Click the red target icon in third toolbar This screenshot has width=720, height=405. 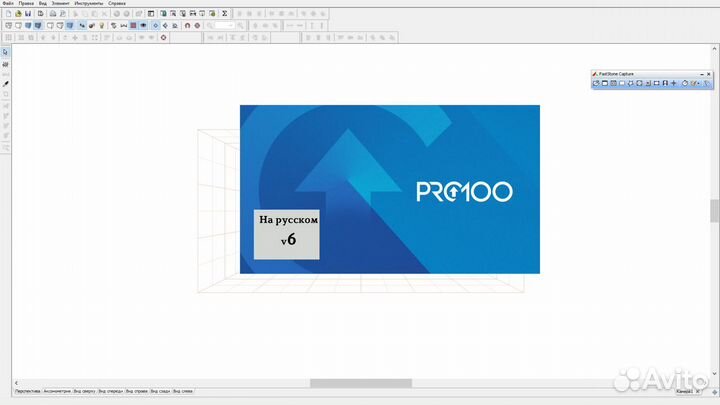tap(163, 38)
